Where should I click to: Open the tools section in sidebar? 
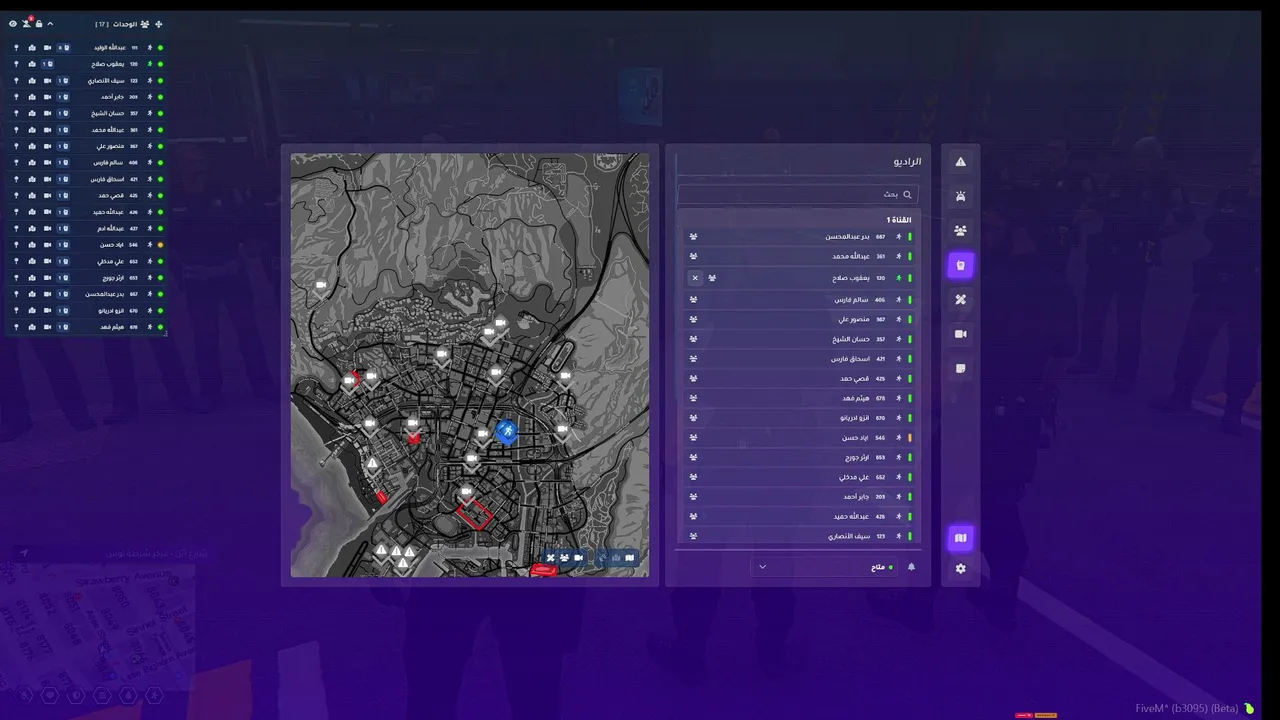click(x=961, y=299)
